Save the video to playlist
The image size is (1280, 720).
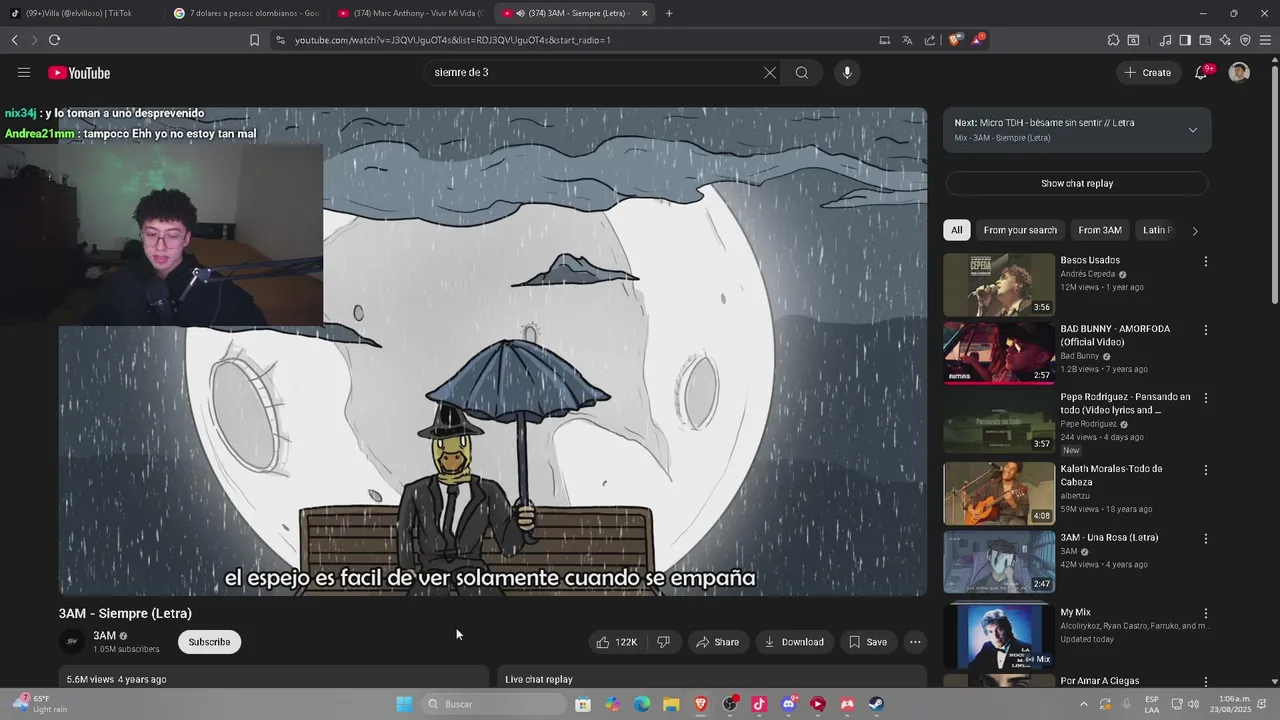click(x=868, y=642)
